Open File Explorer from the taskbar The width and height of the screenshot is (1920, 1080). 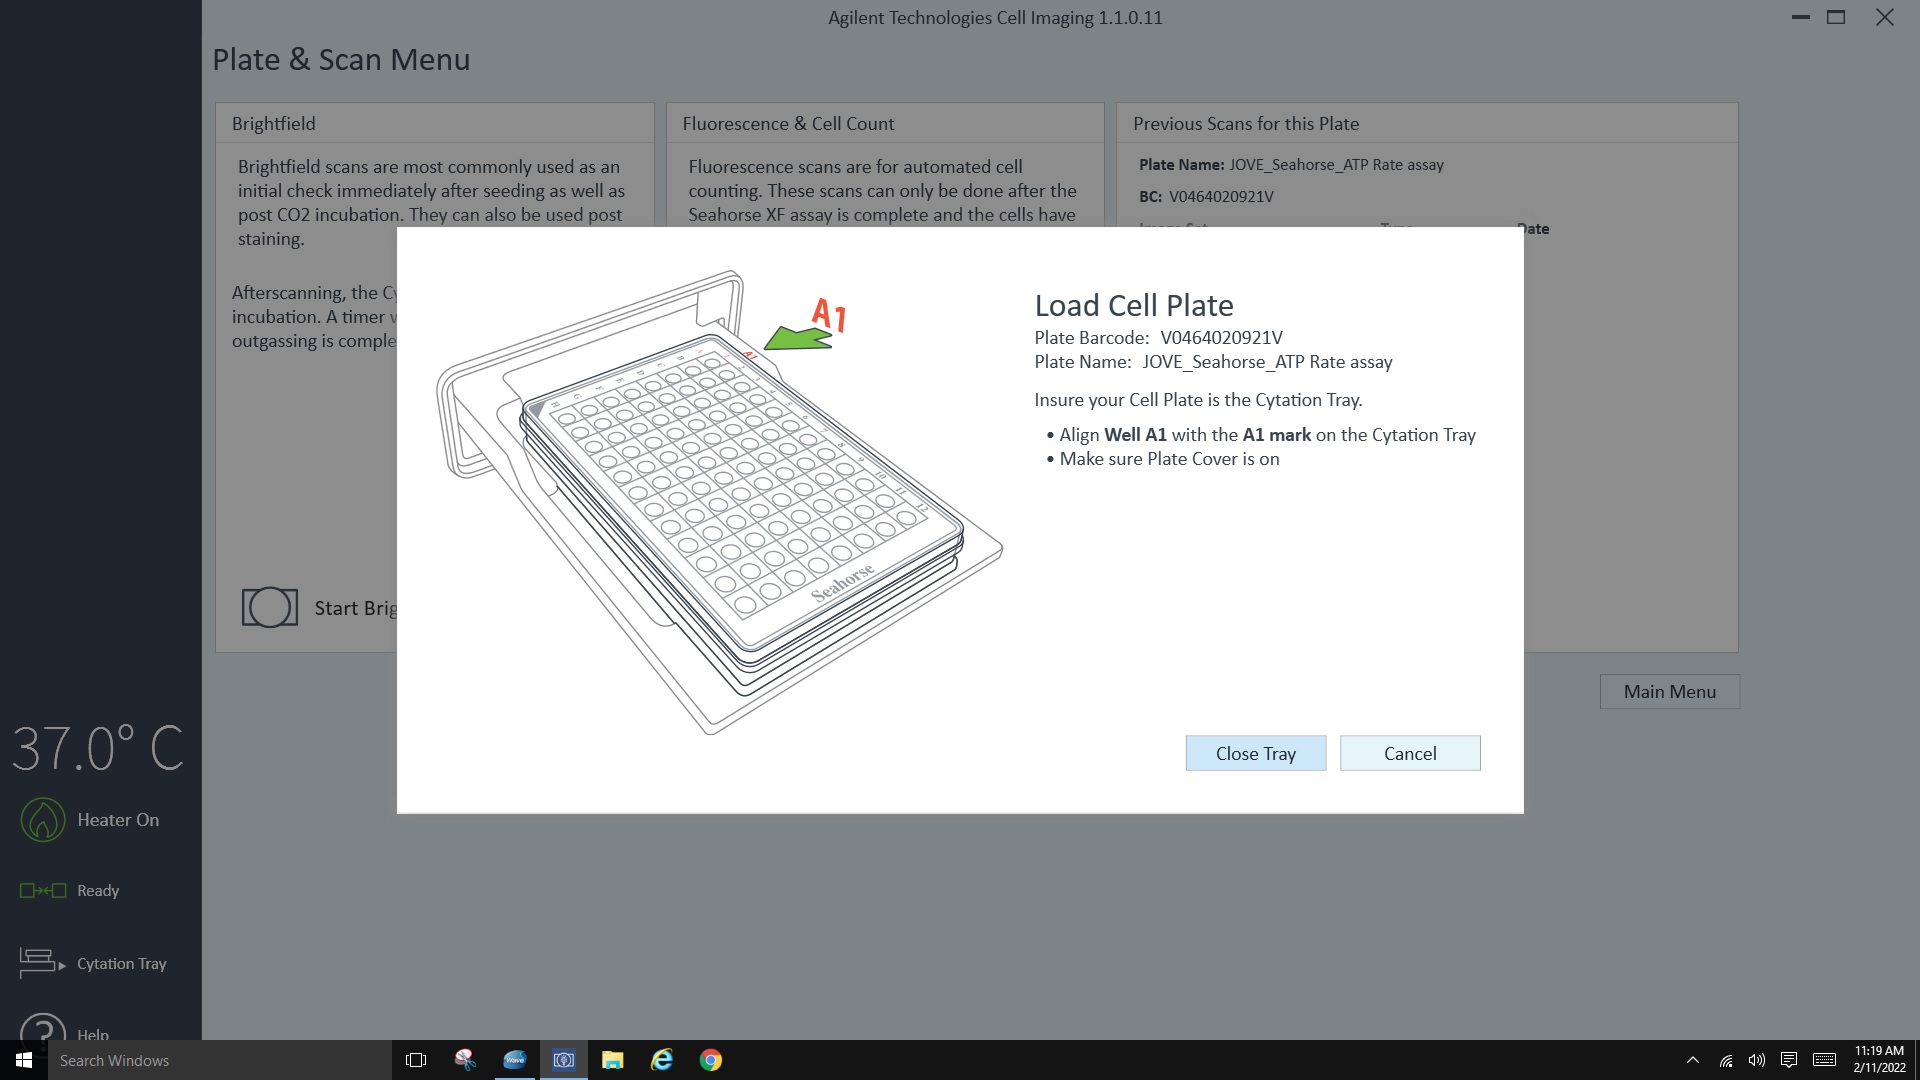pos(612,1060)
